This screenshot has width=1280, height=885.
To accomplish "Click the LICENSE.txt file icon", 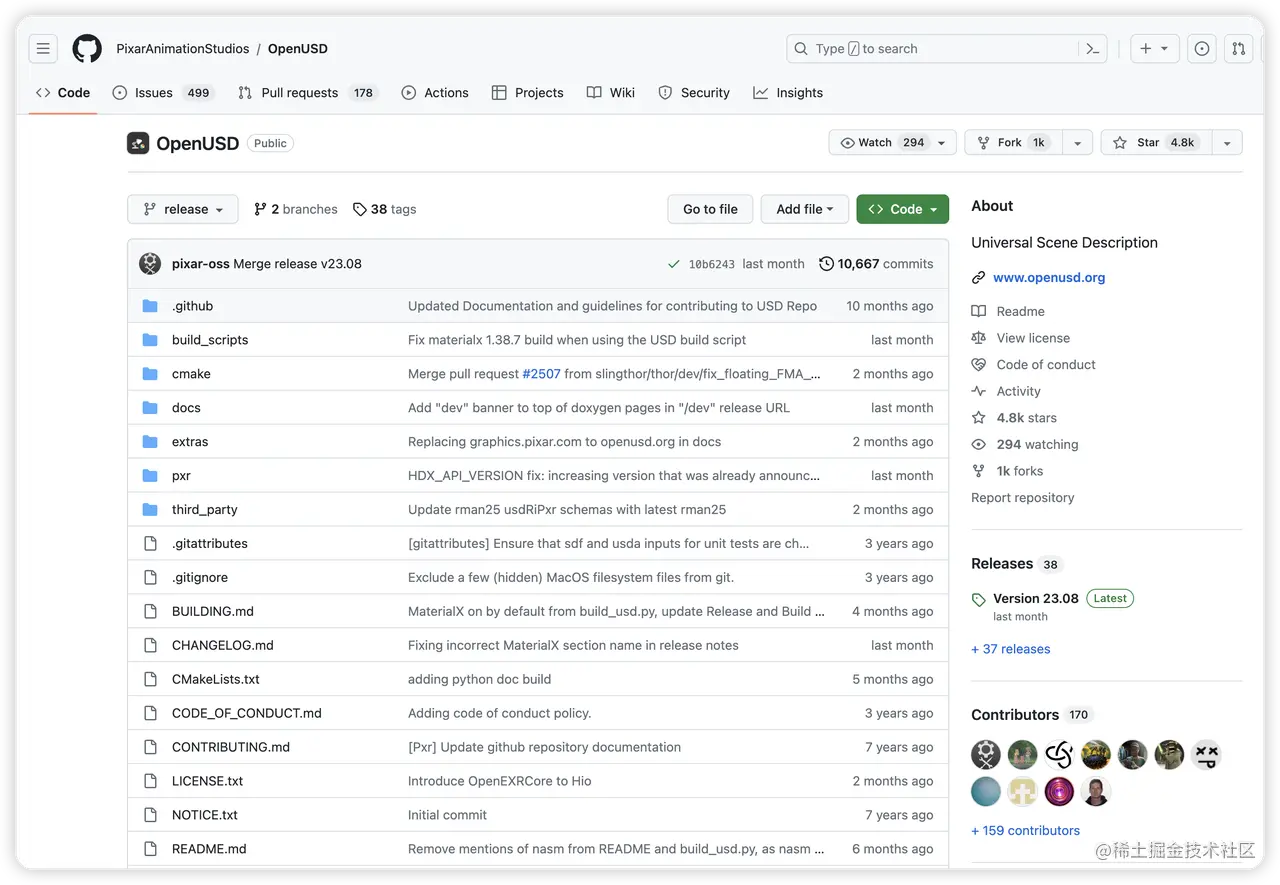I will (x=150, y=781).
